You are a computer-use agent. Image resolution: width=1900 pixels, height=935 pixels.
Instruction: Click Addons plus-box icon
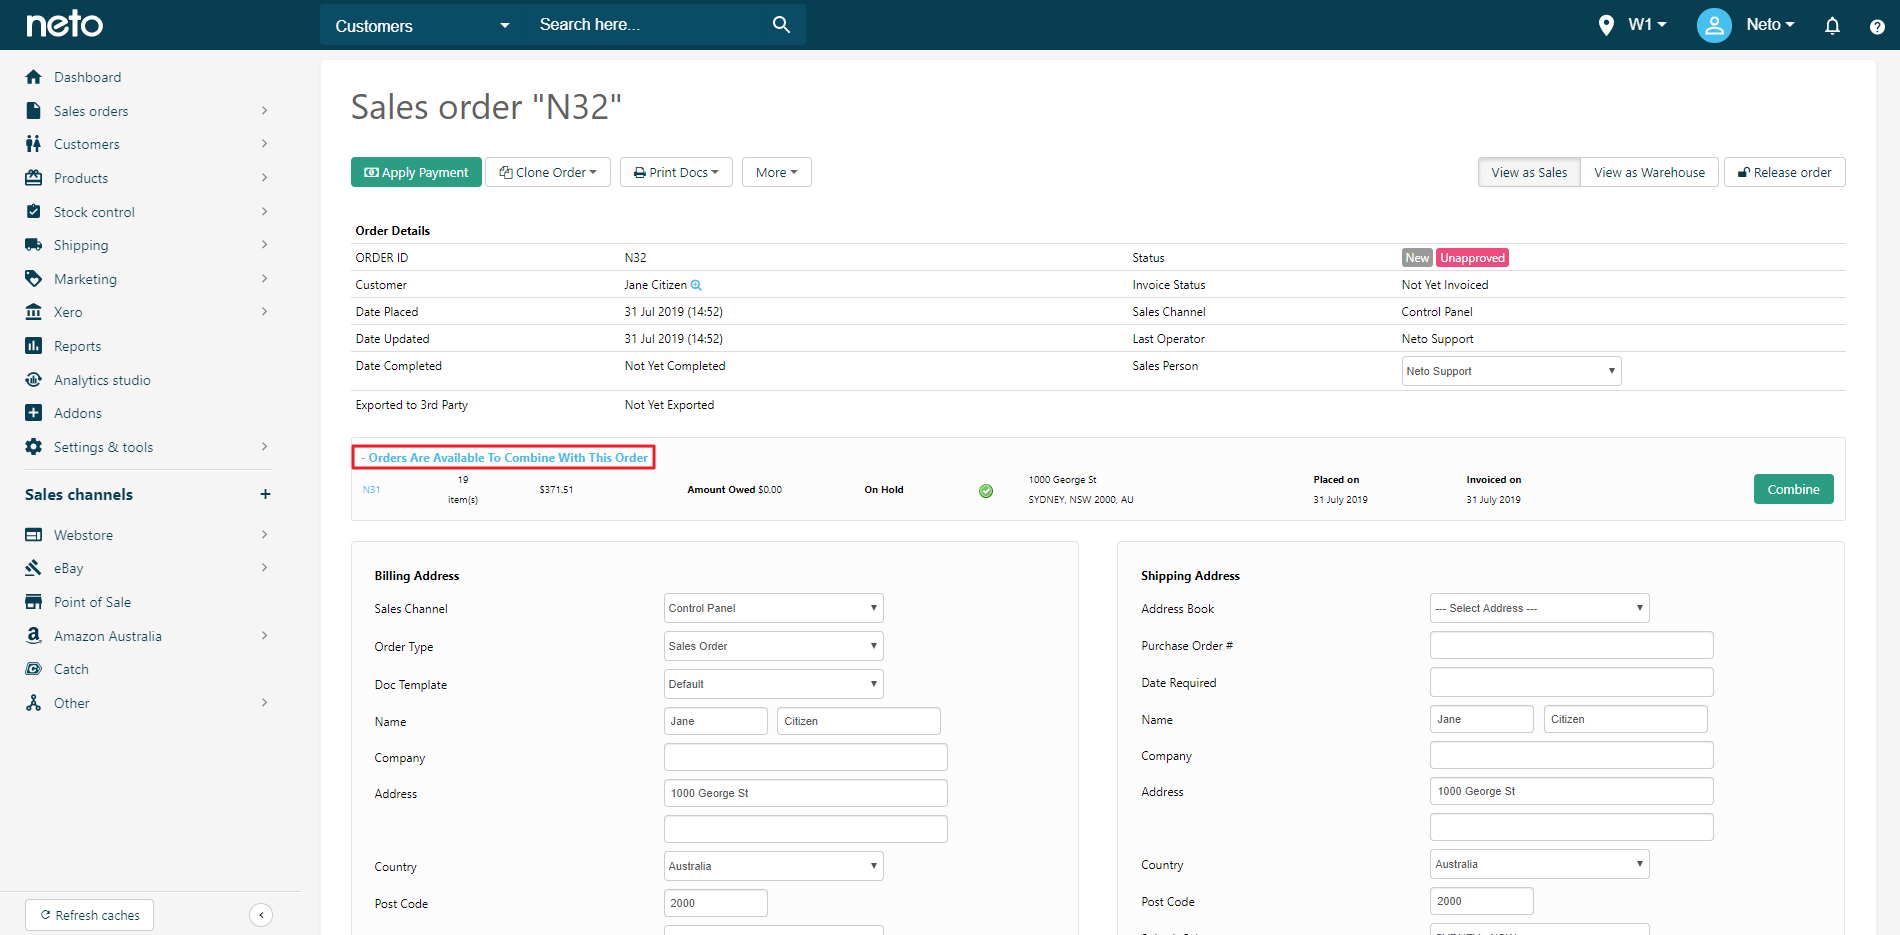pos(34,413)
